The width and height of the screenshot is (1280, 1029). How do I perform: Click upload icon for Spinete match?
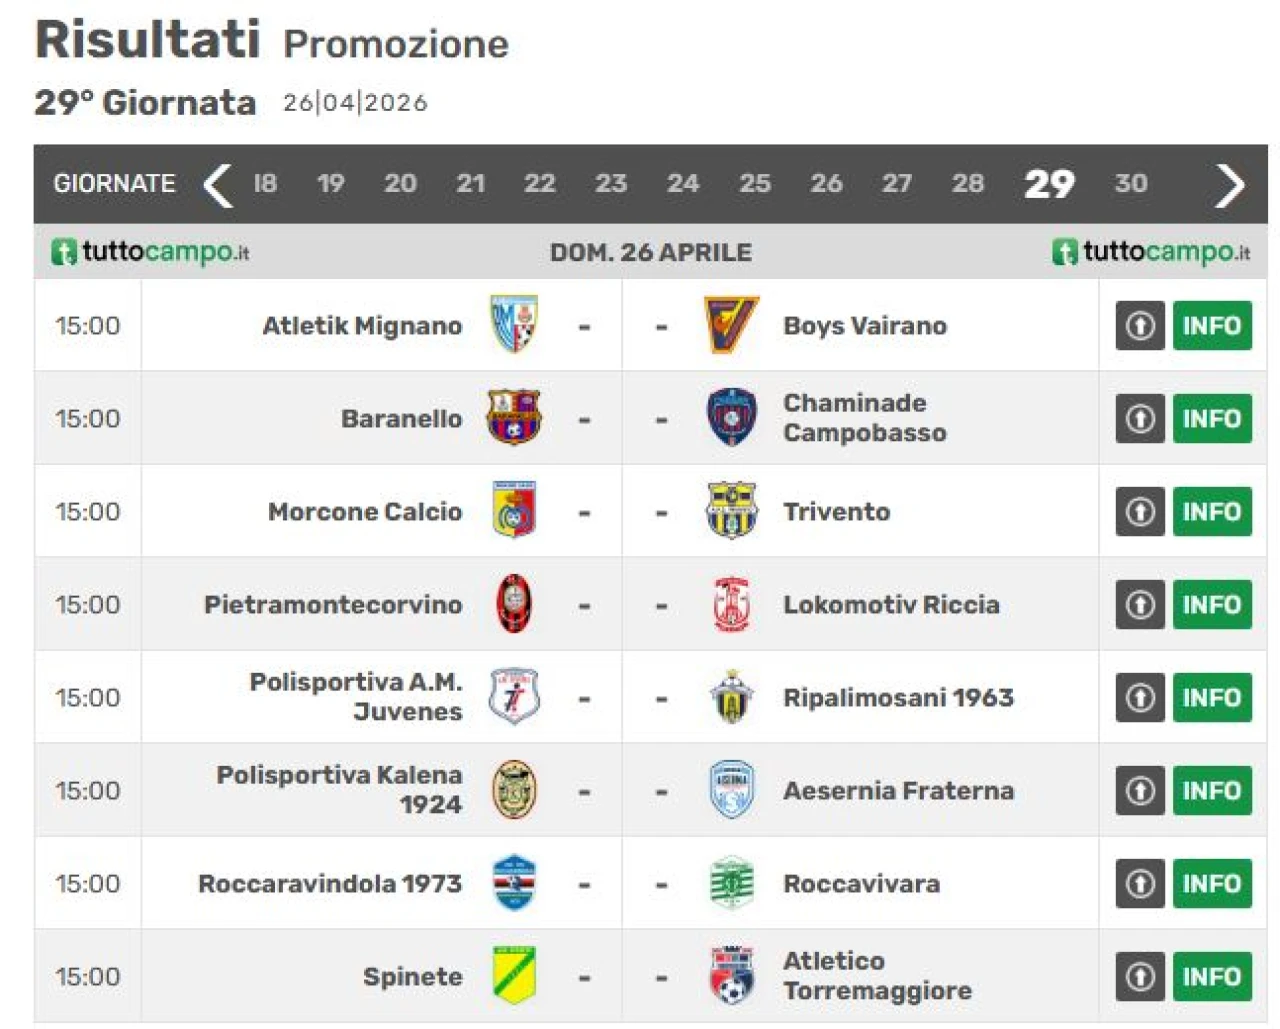[1140, 976]
